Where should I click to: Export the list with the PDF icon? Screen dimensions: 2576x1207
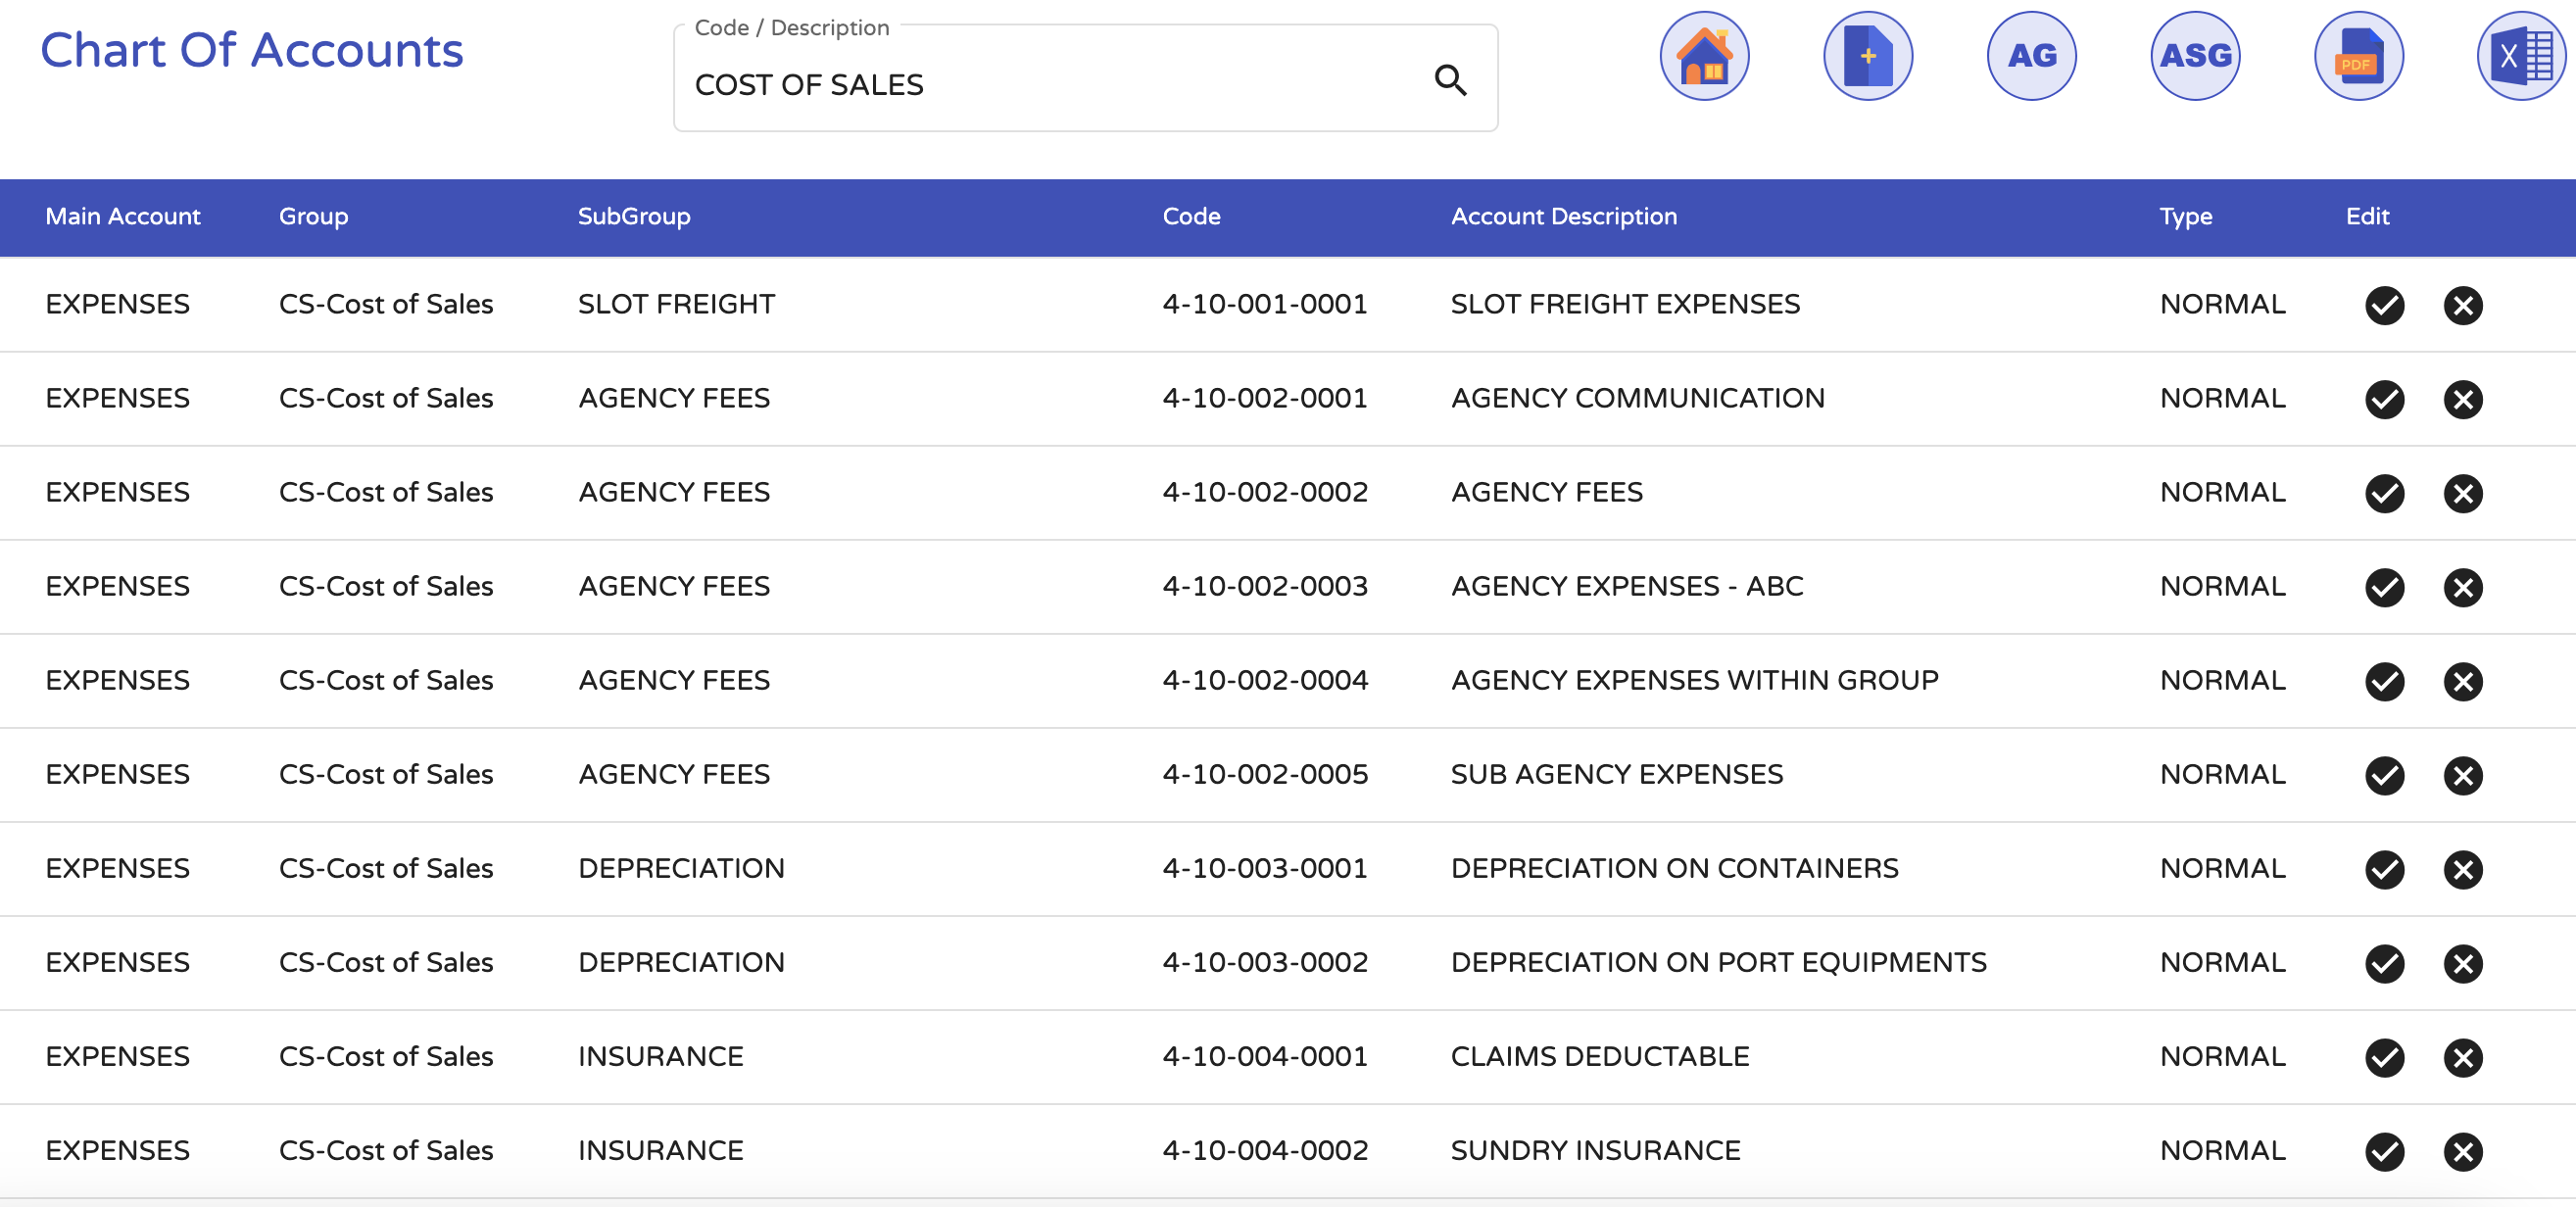(x=2358, y=56)
